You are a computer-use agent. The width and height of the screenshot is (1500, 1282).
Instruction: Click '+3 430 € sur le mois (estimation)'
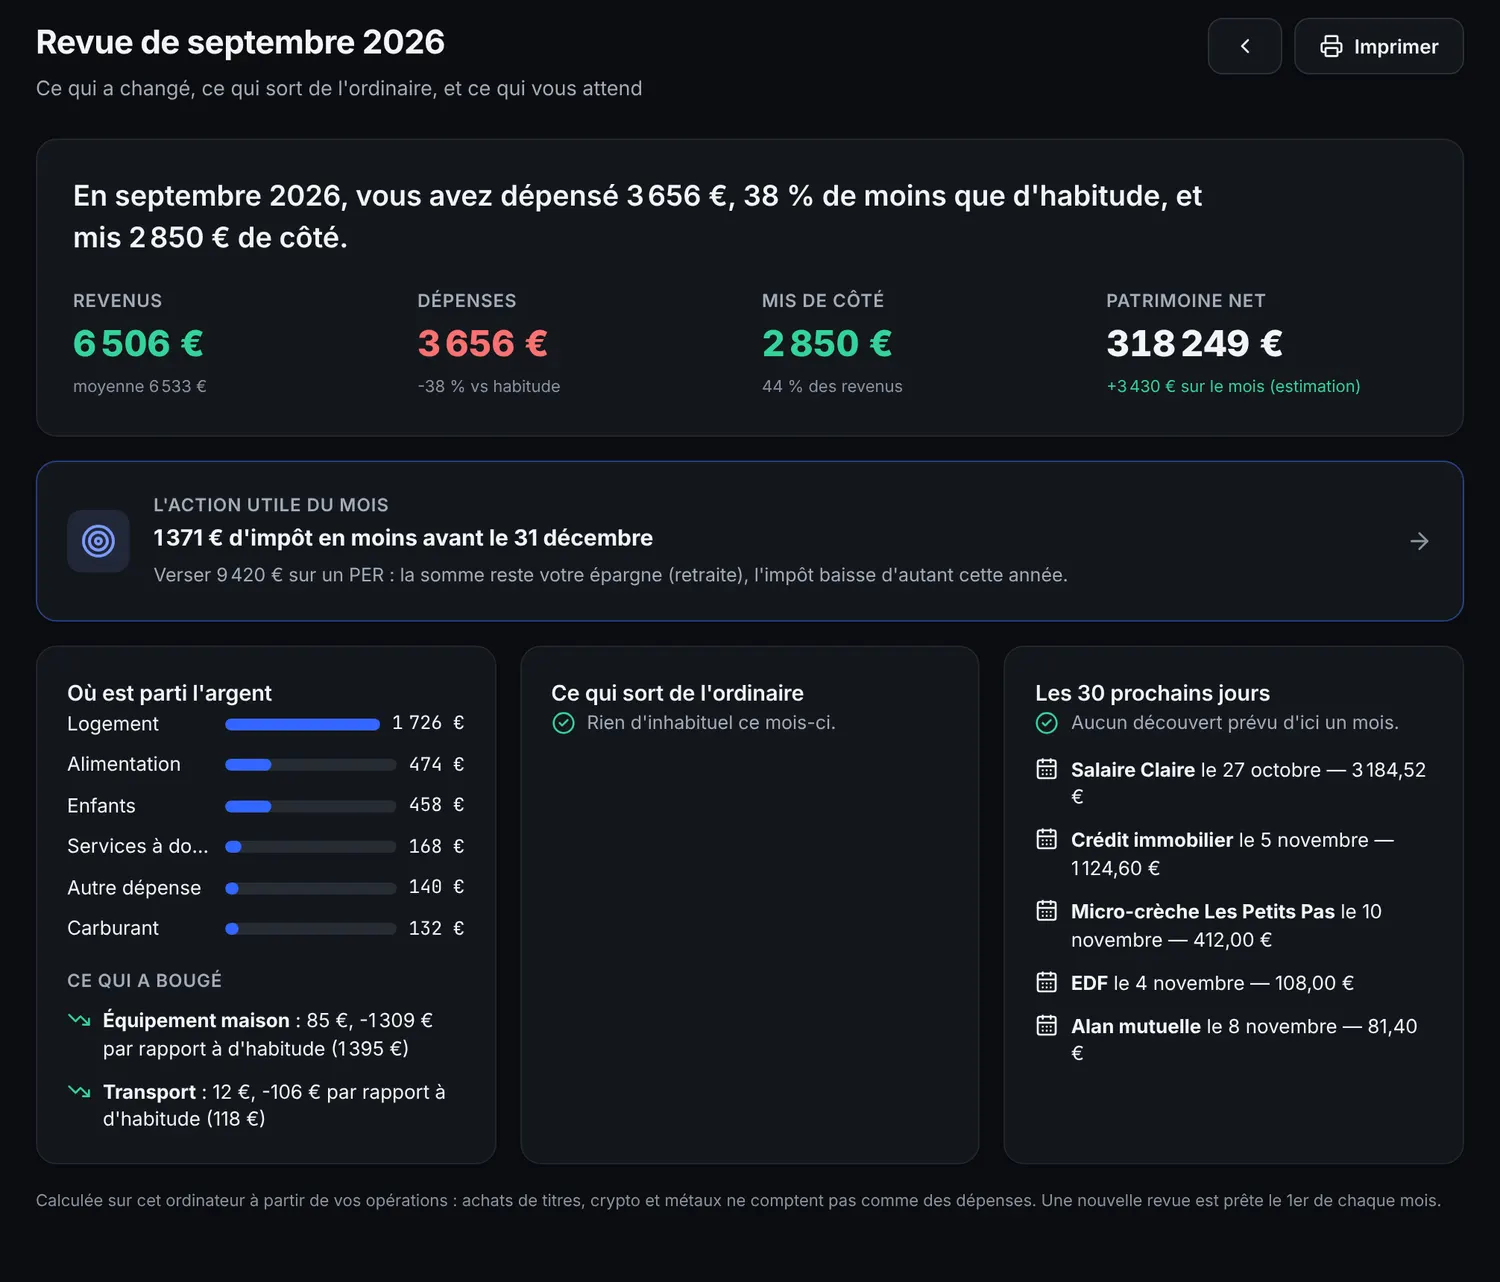pyautogui.click(x=1233, y=386)
